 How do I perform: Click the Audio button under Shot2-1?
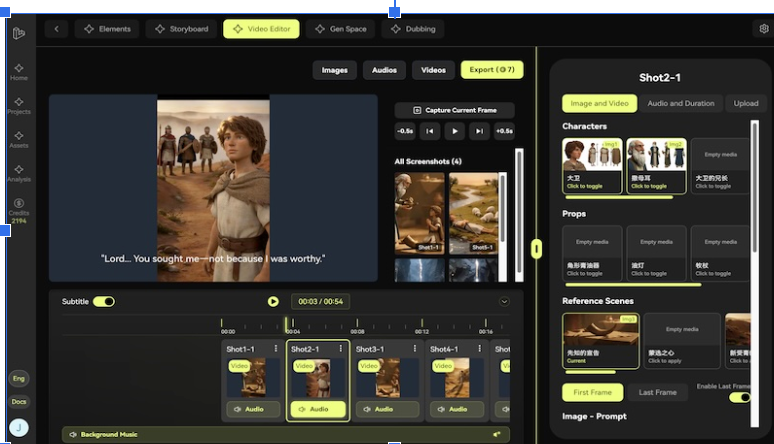pos(317,409)
